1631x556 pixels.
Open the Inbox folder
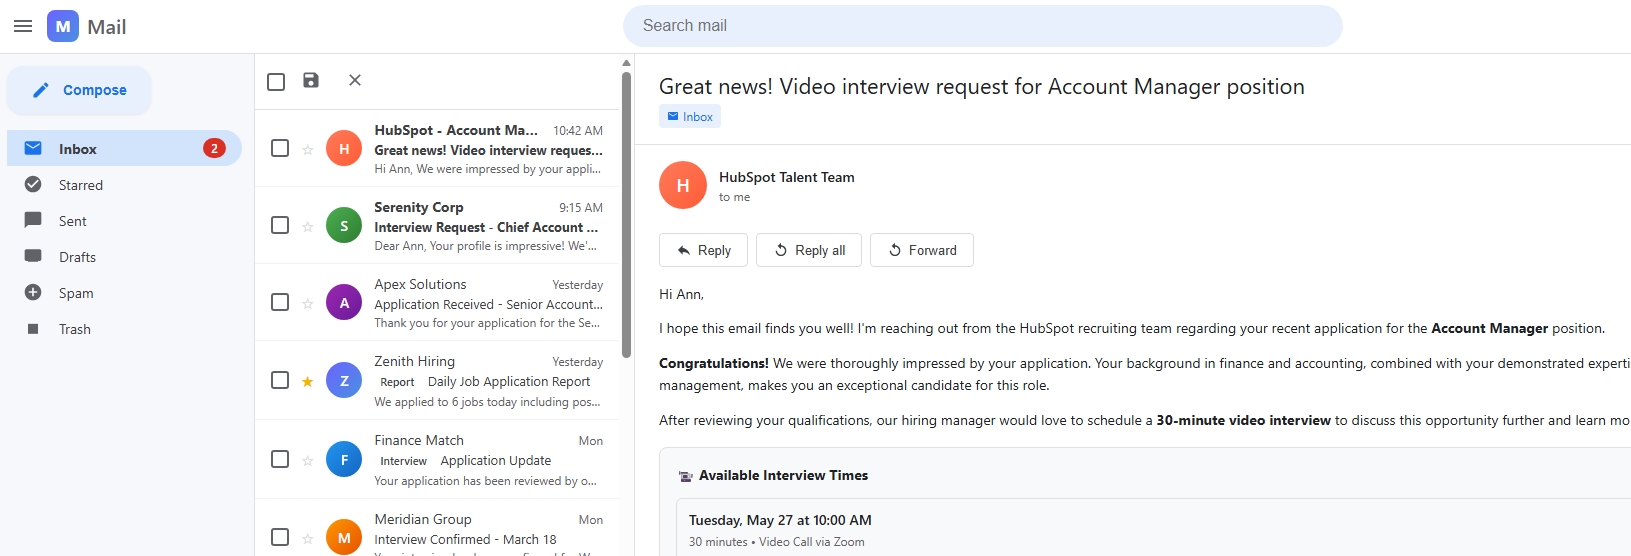click(124, 148)
